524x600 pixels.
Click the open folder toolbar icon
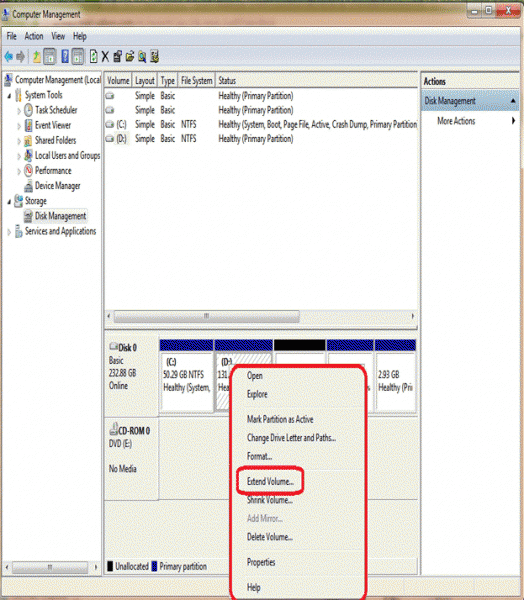130,57
